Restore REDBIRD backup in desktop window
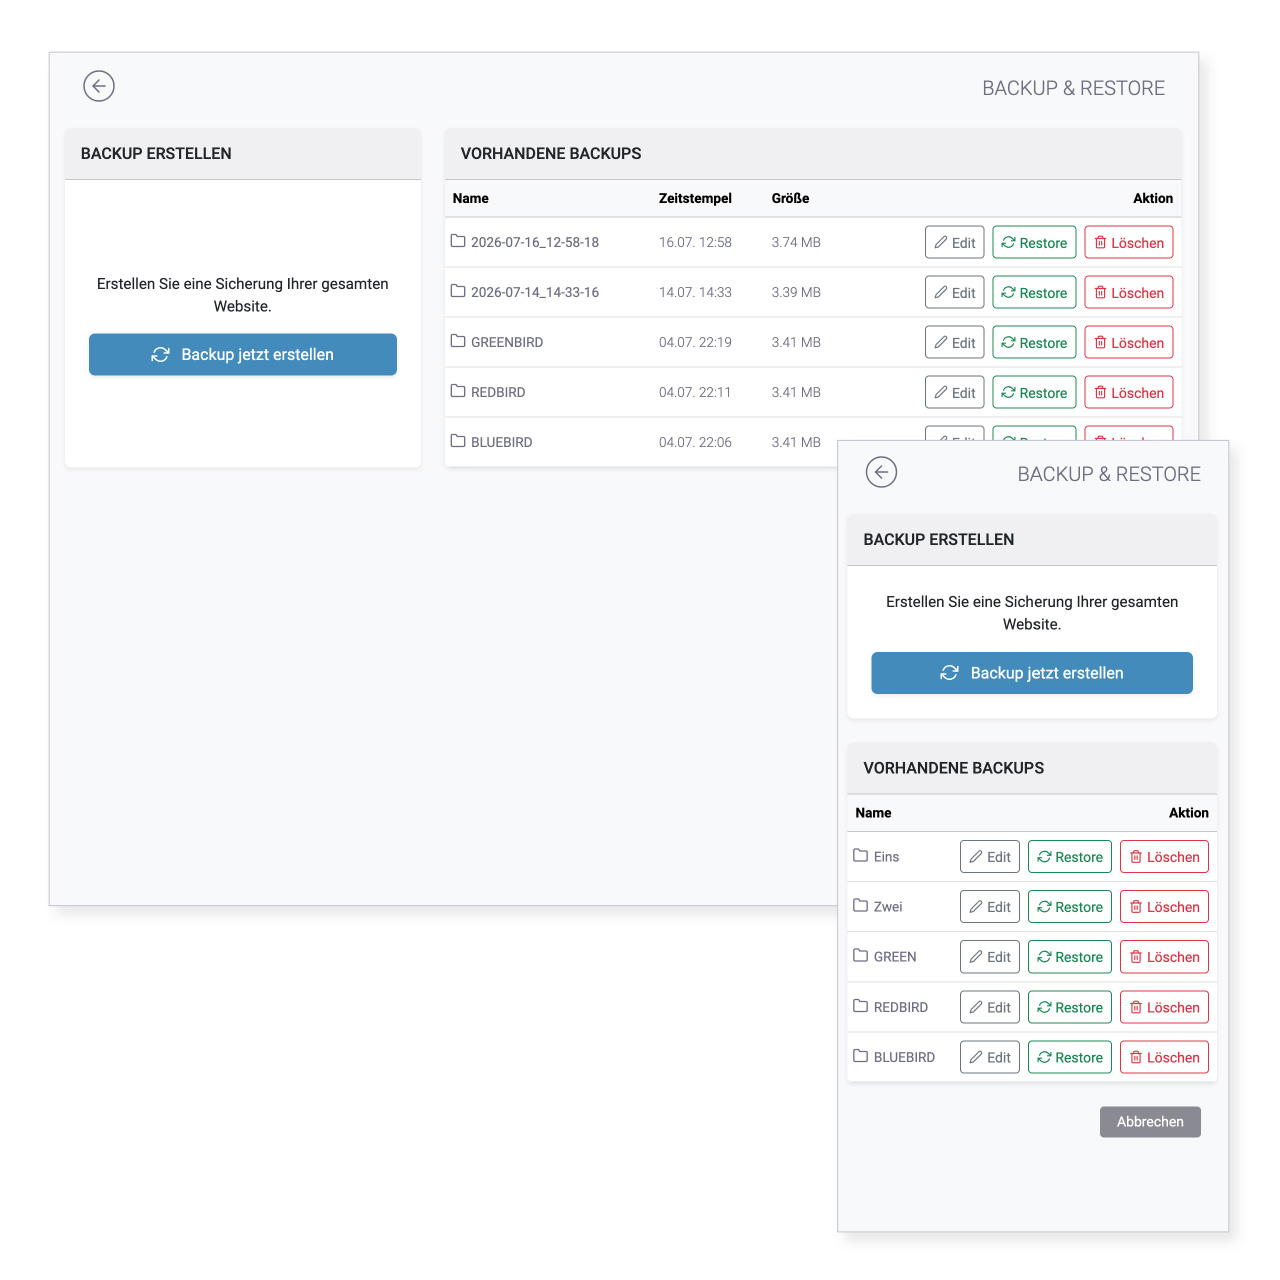The image size is (1280, 1280). (x=1035, y=393)
